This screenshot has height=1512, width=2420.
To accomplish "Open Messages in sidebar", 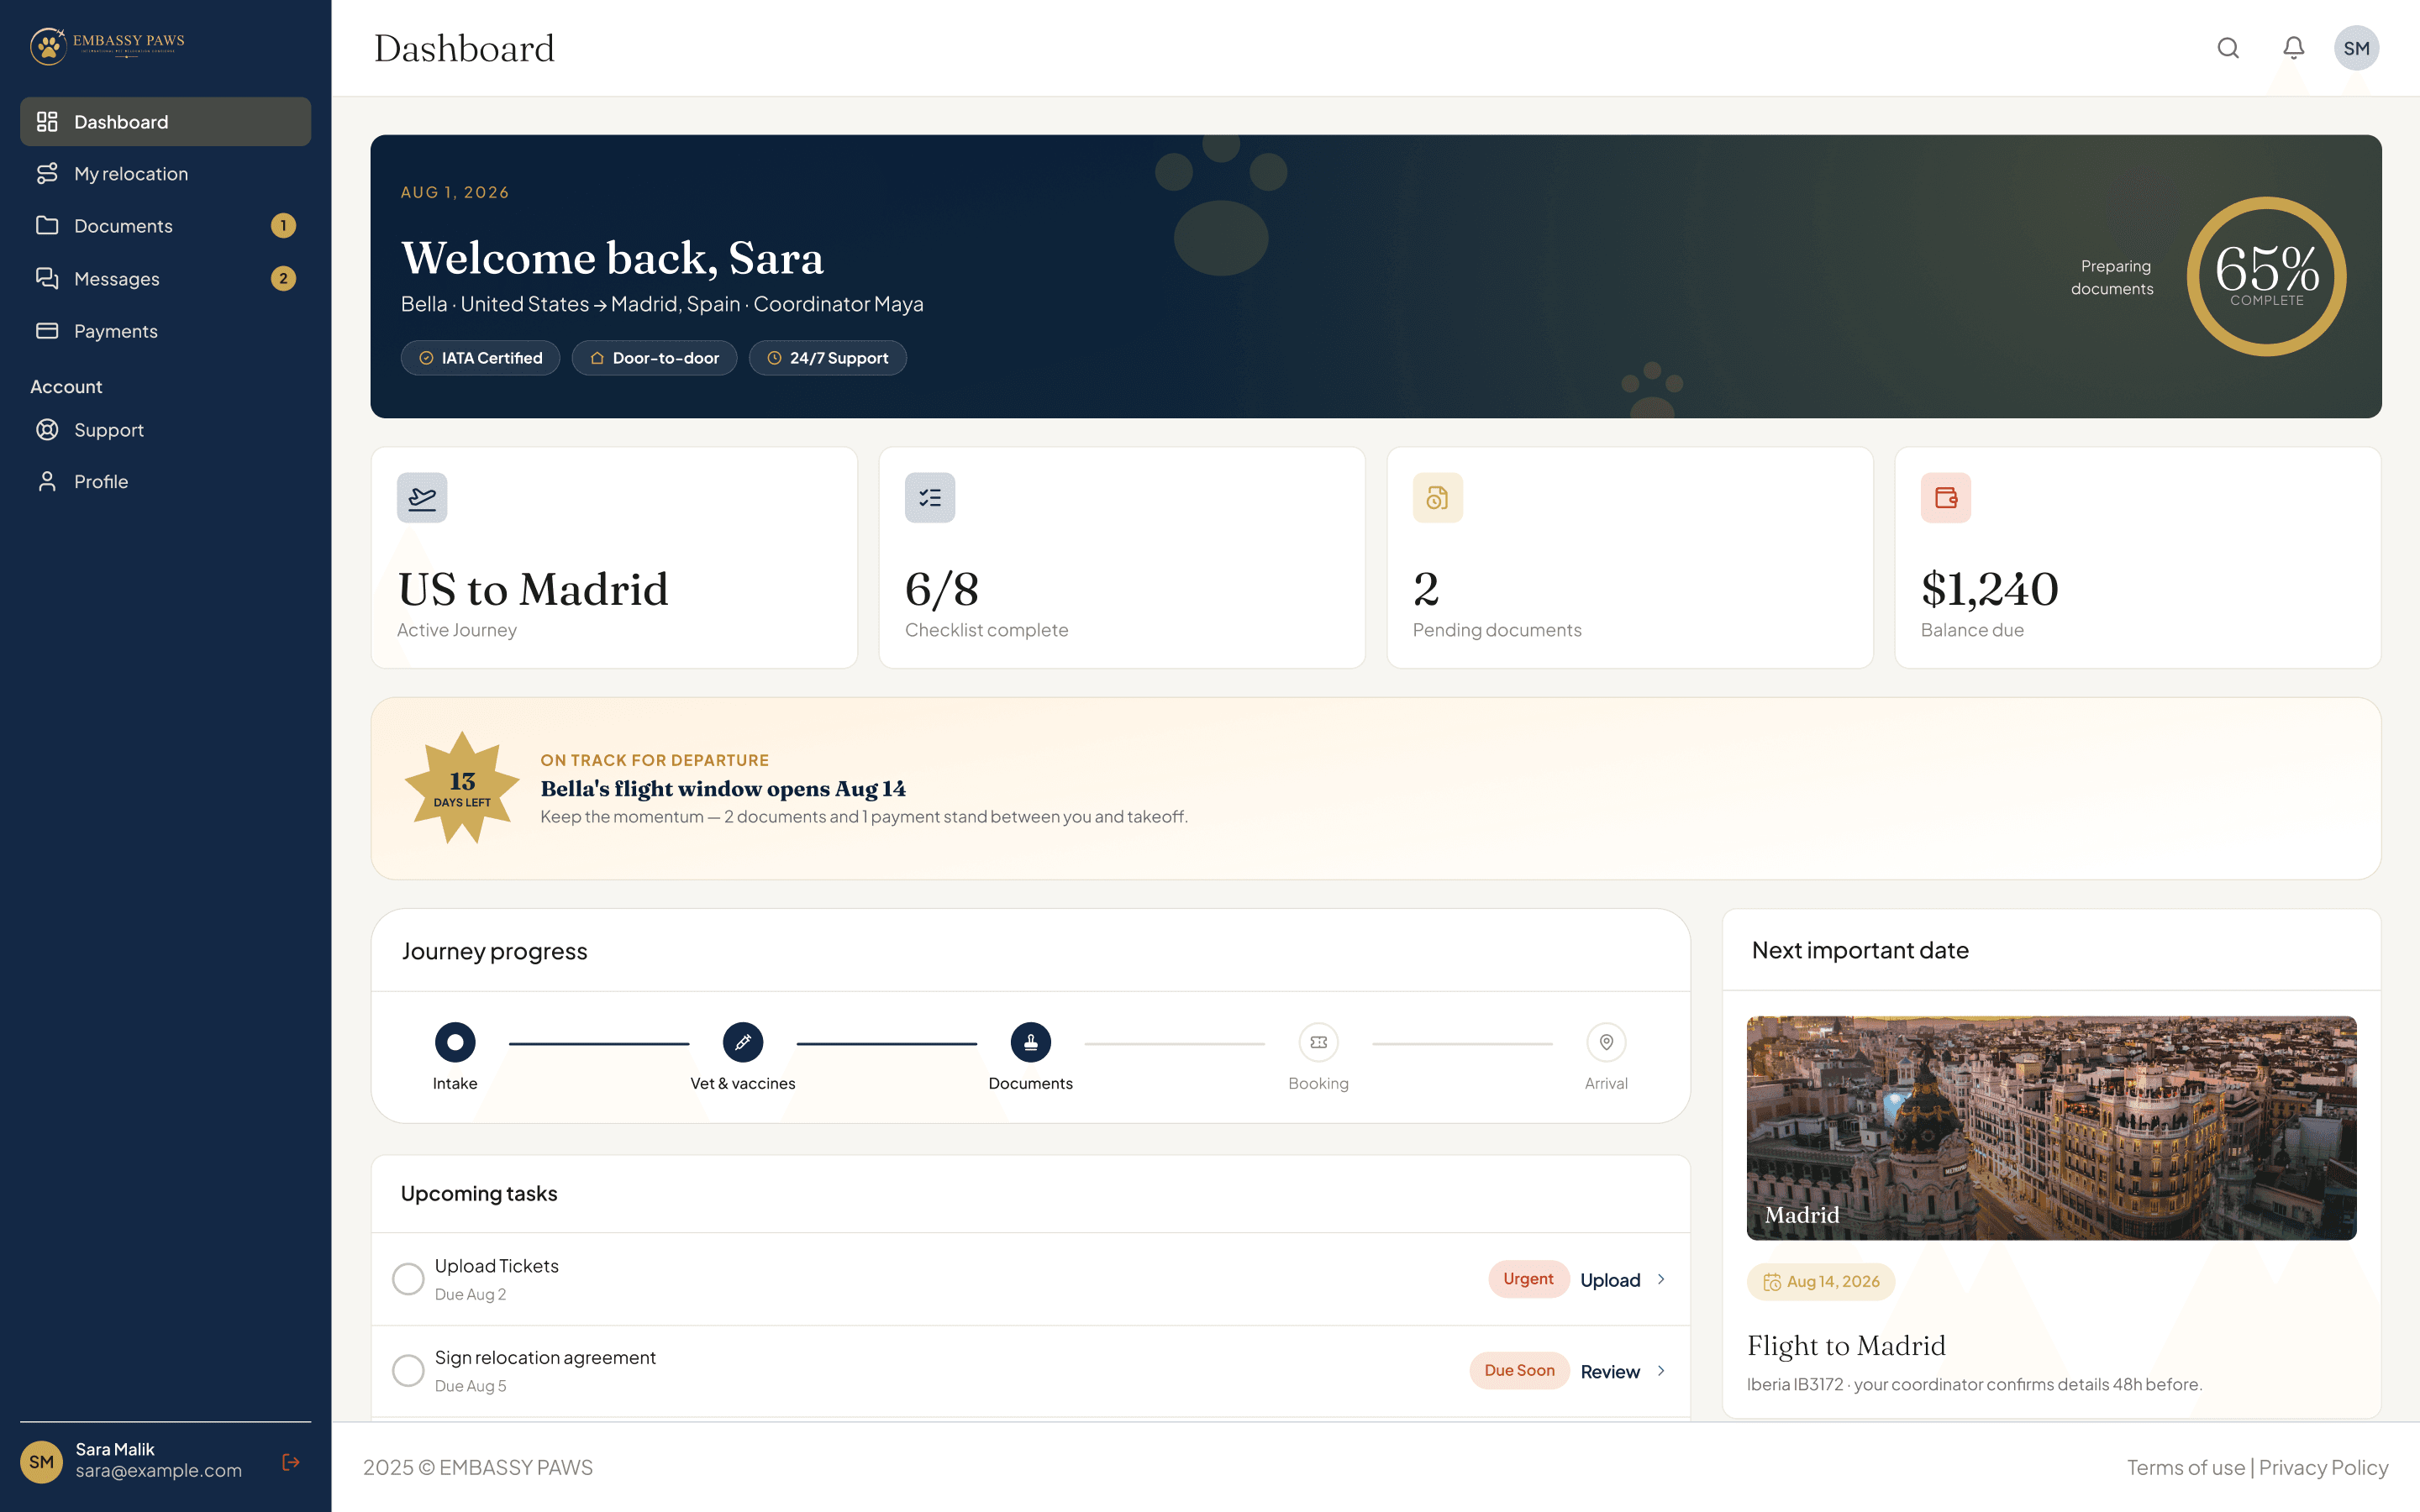I will pos(165,278).
